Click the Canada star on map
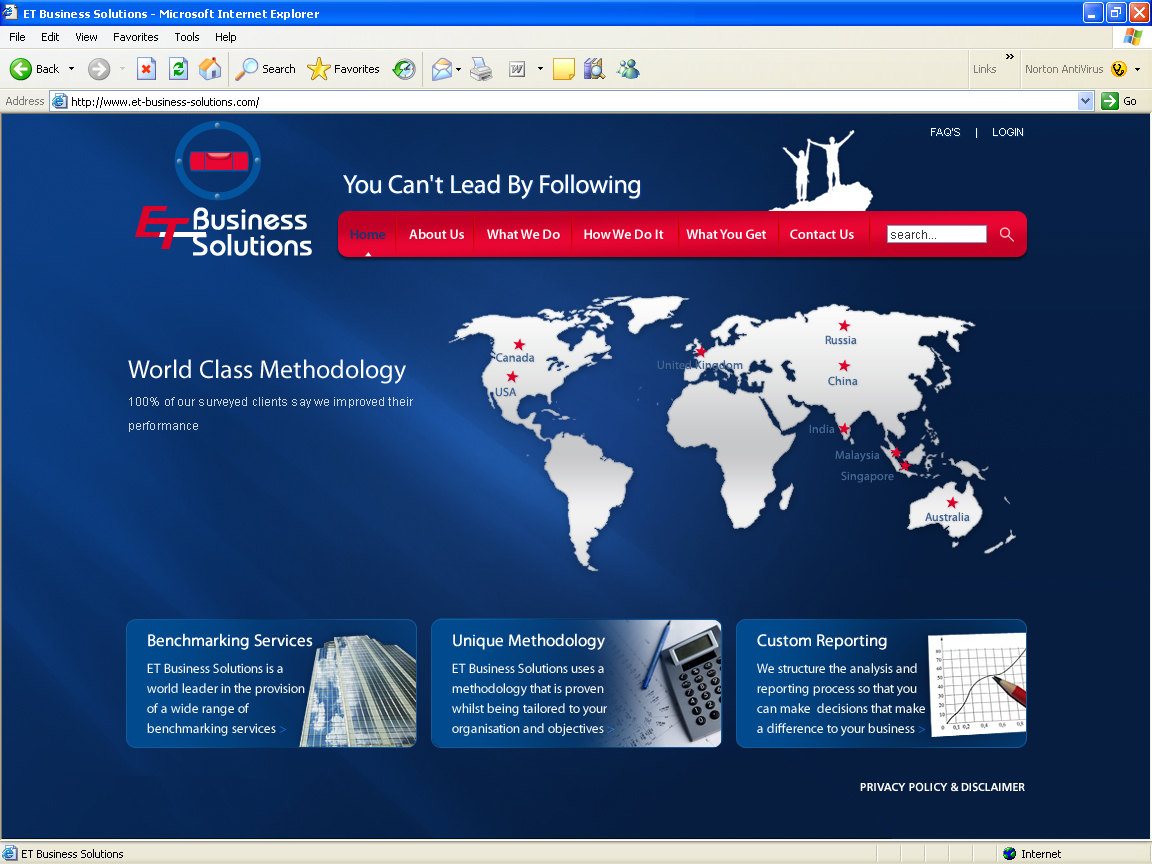The width and height of the screenshot is (1152, 864). tap(519, 345)
